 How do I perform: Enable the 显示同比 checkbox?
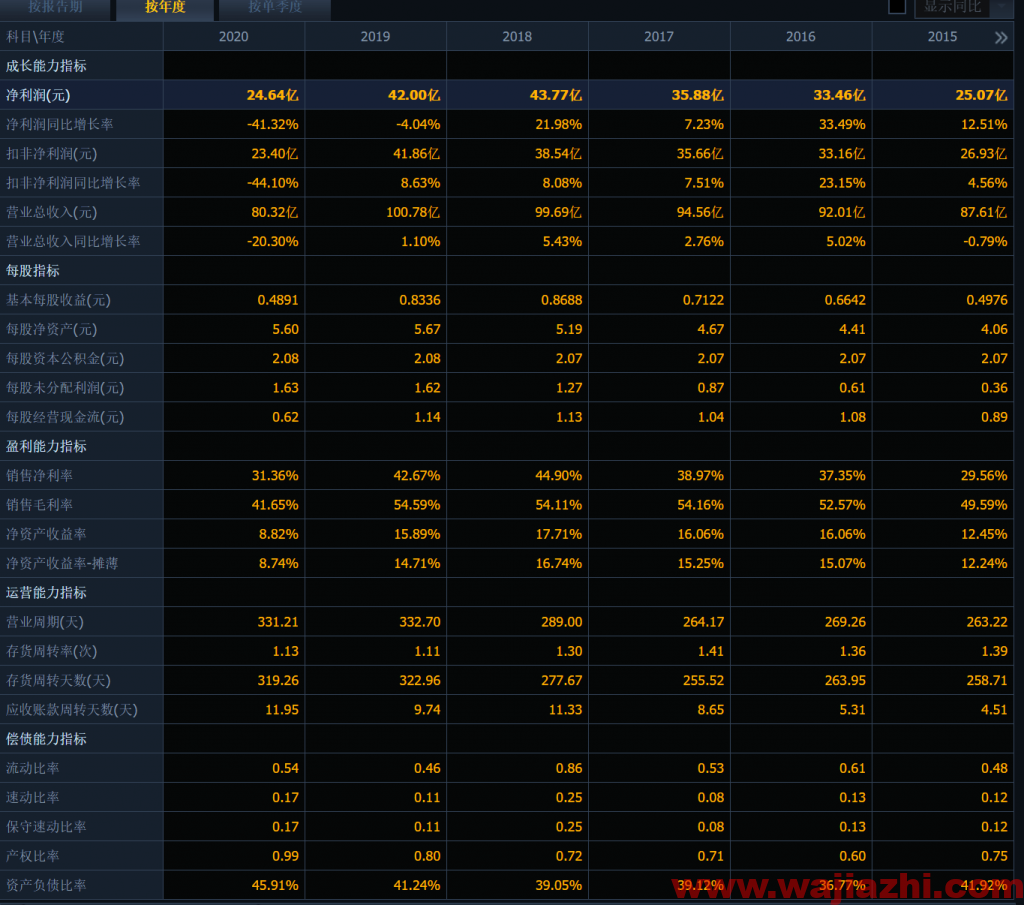[897, 7]
